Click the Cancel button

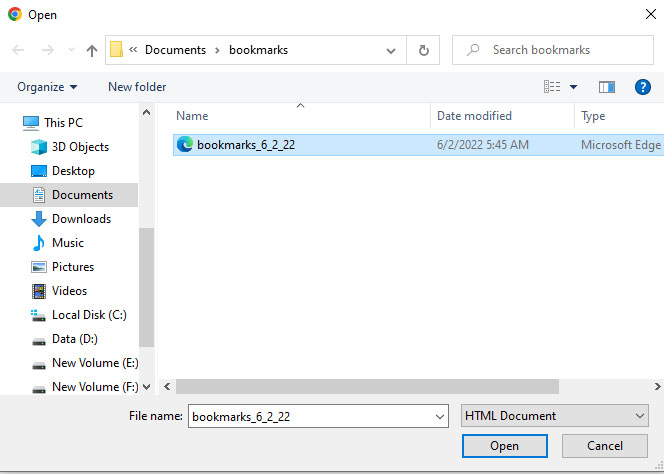click(605, 446)
